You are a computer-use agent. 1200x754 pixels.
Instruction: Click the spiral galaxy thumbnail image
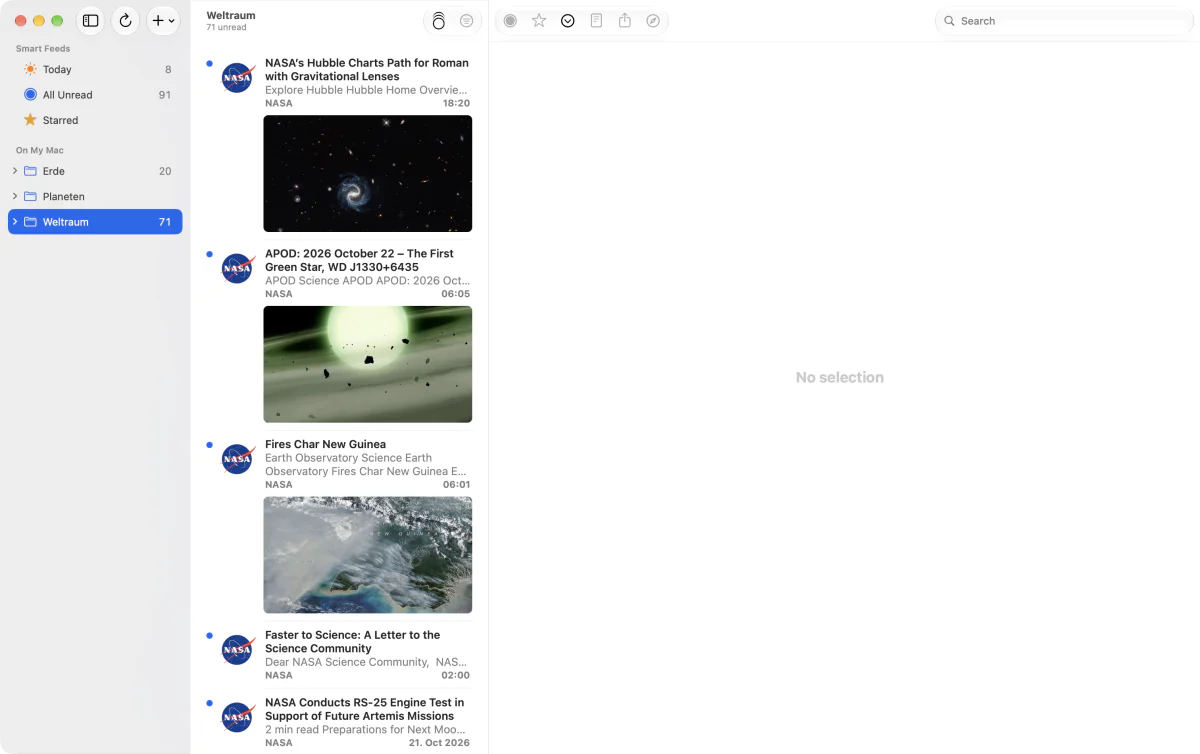368,174
